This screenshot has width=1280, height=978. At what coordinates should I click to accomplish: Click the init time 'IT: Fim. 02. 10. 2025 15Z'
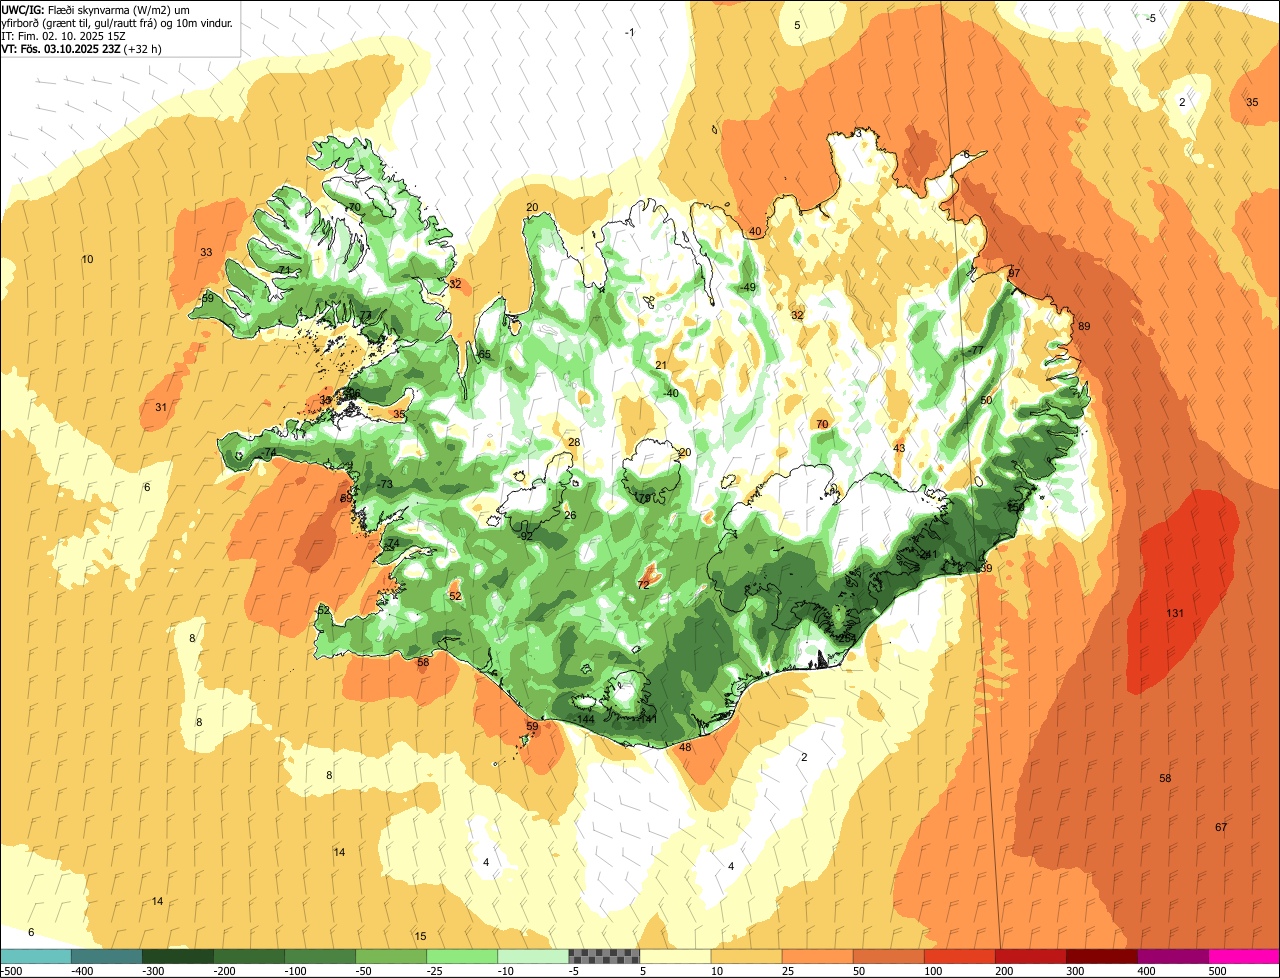coord(64,35)
